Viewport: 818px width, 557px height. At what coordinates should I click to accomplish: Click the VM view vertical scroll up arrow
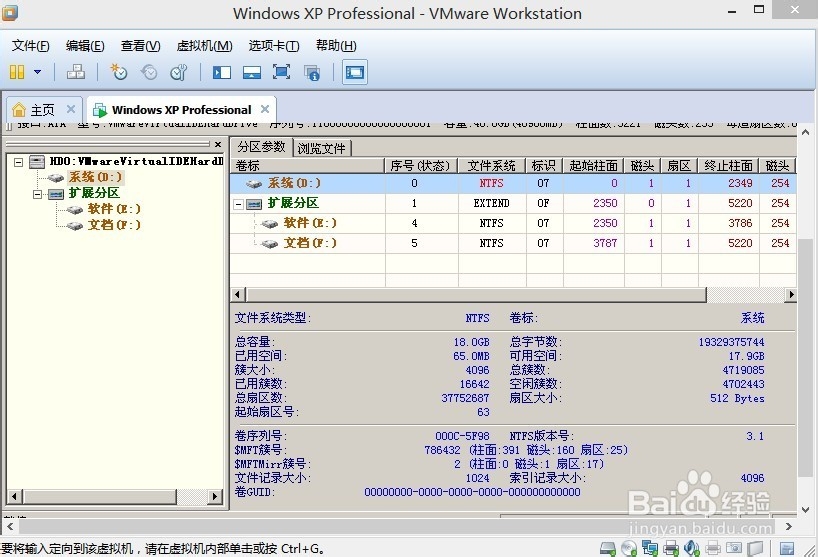806,132
